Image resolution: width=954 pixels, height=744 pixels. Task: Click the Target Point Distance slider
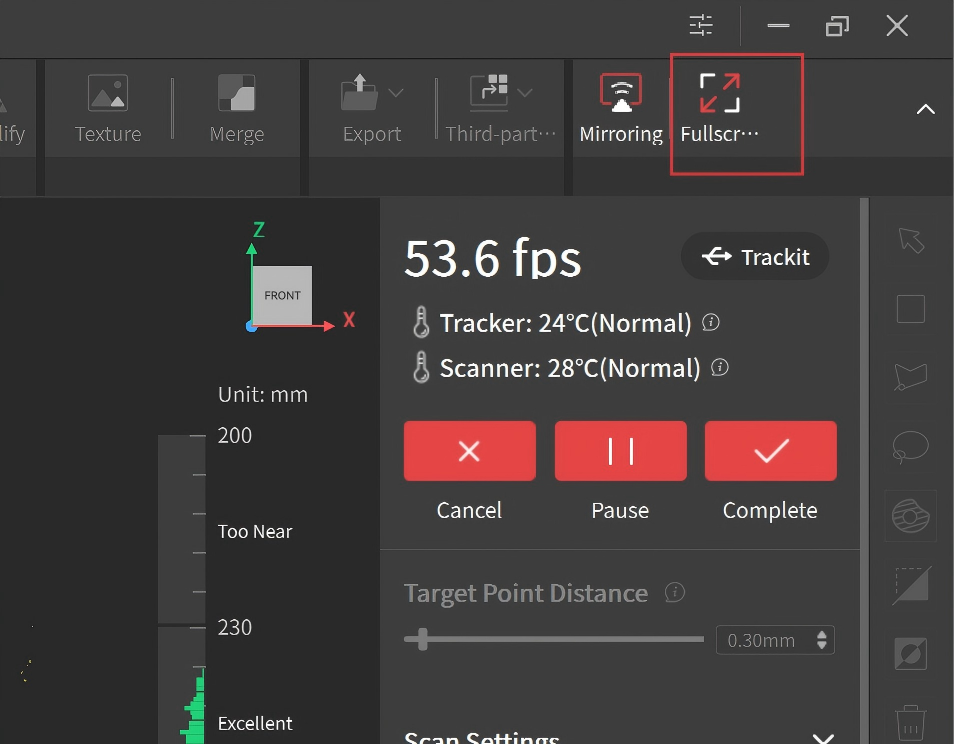pos(554,639)
